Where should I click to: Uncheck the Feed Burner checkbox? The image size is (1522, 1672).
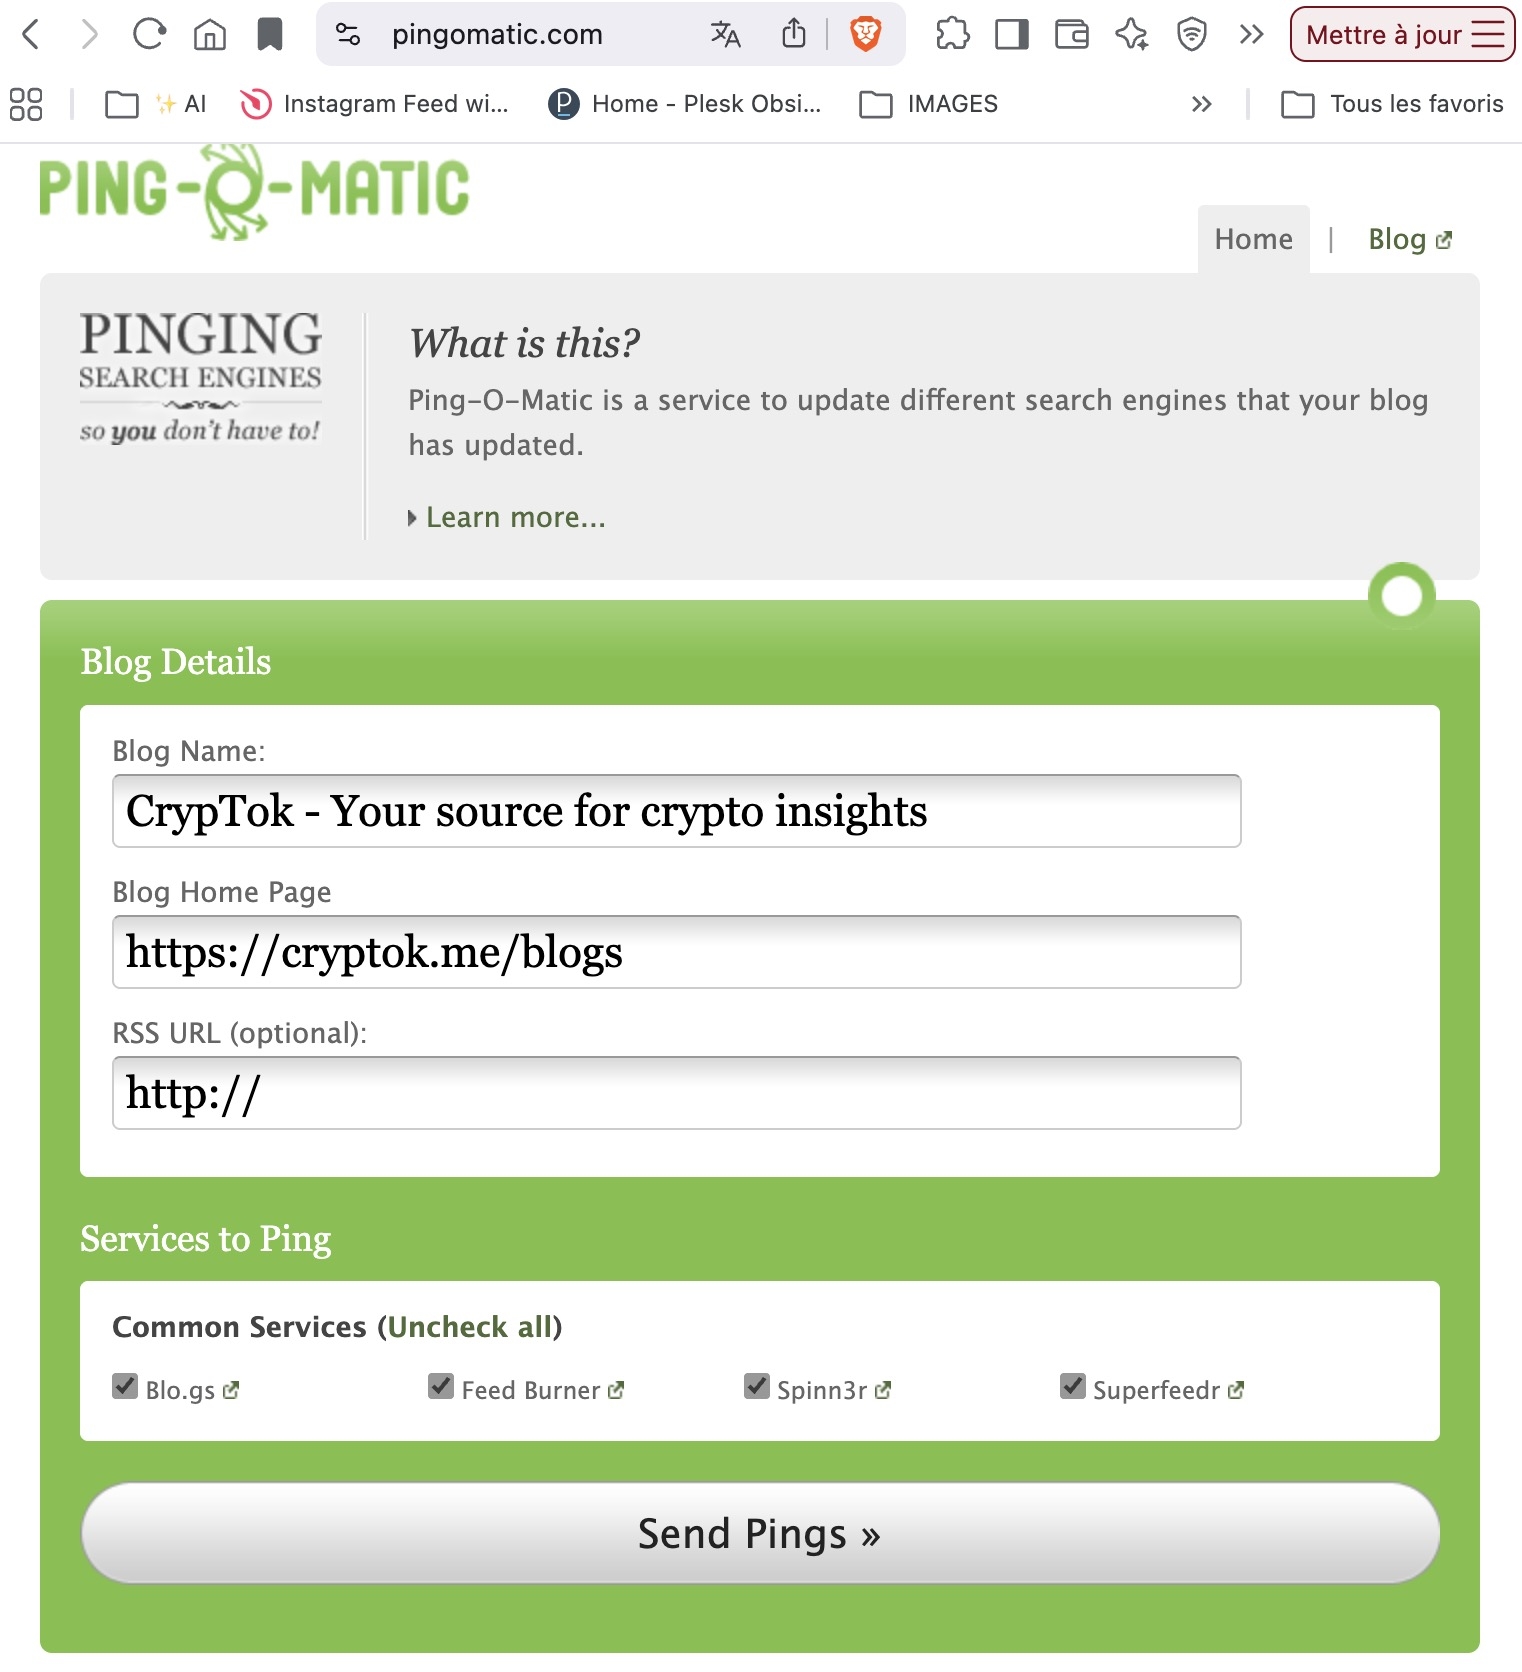pos(441,1387)
